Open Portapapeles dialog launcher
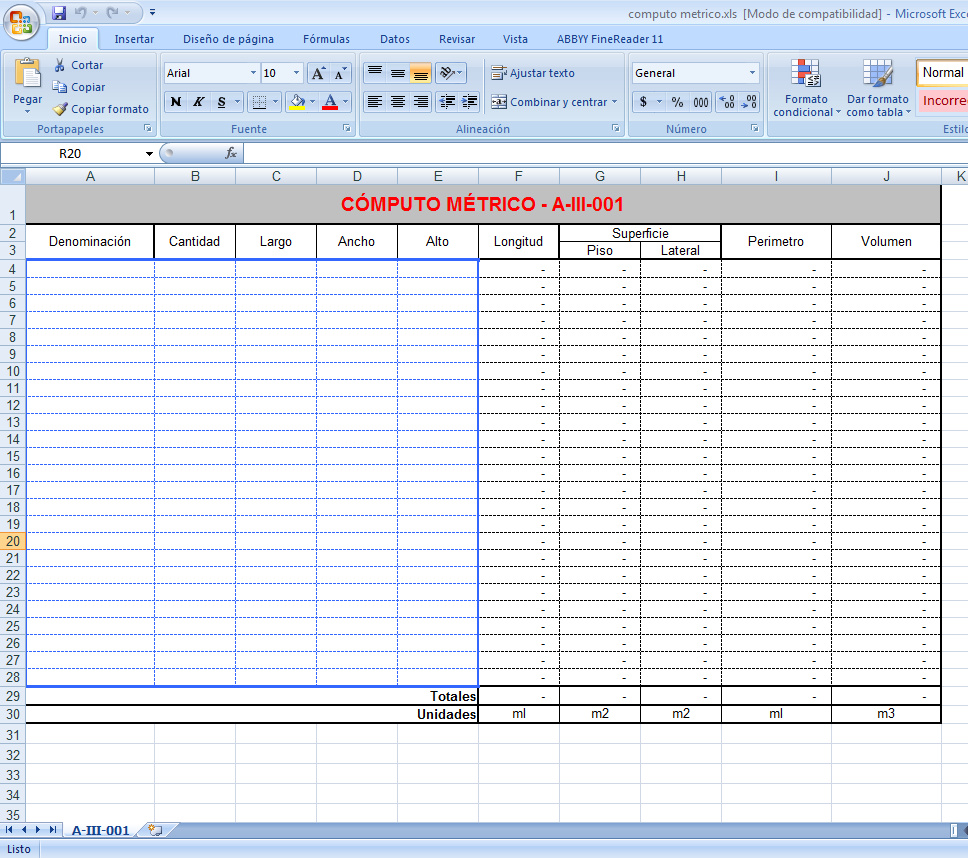Image resolution: width=968 pixels, height=858 pixels. (x=148, y=128)
